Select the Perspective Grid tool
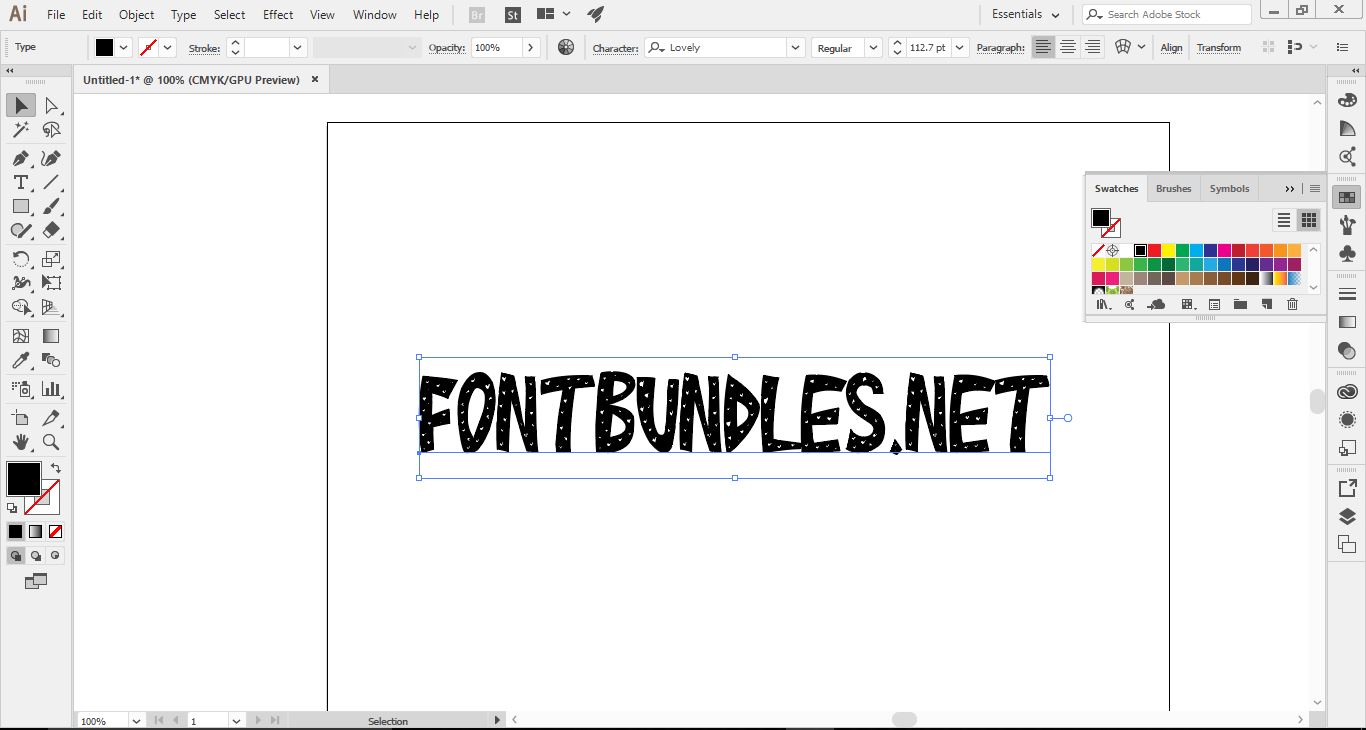The height and width of the screenshot is (730, 1366). [51, 307]
